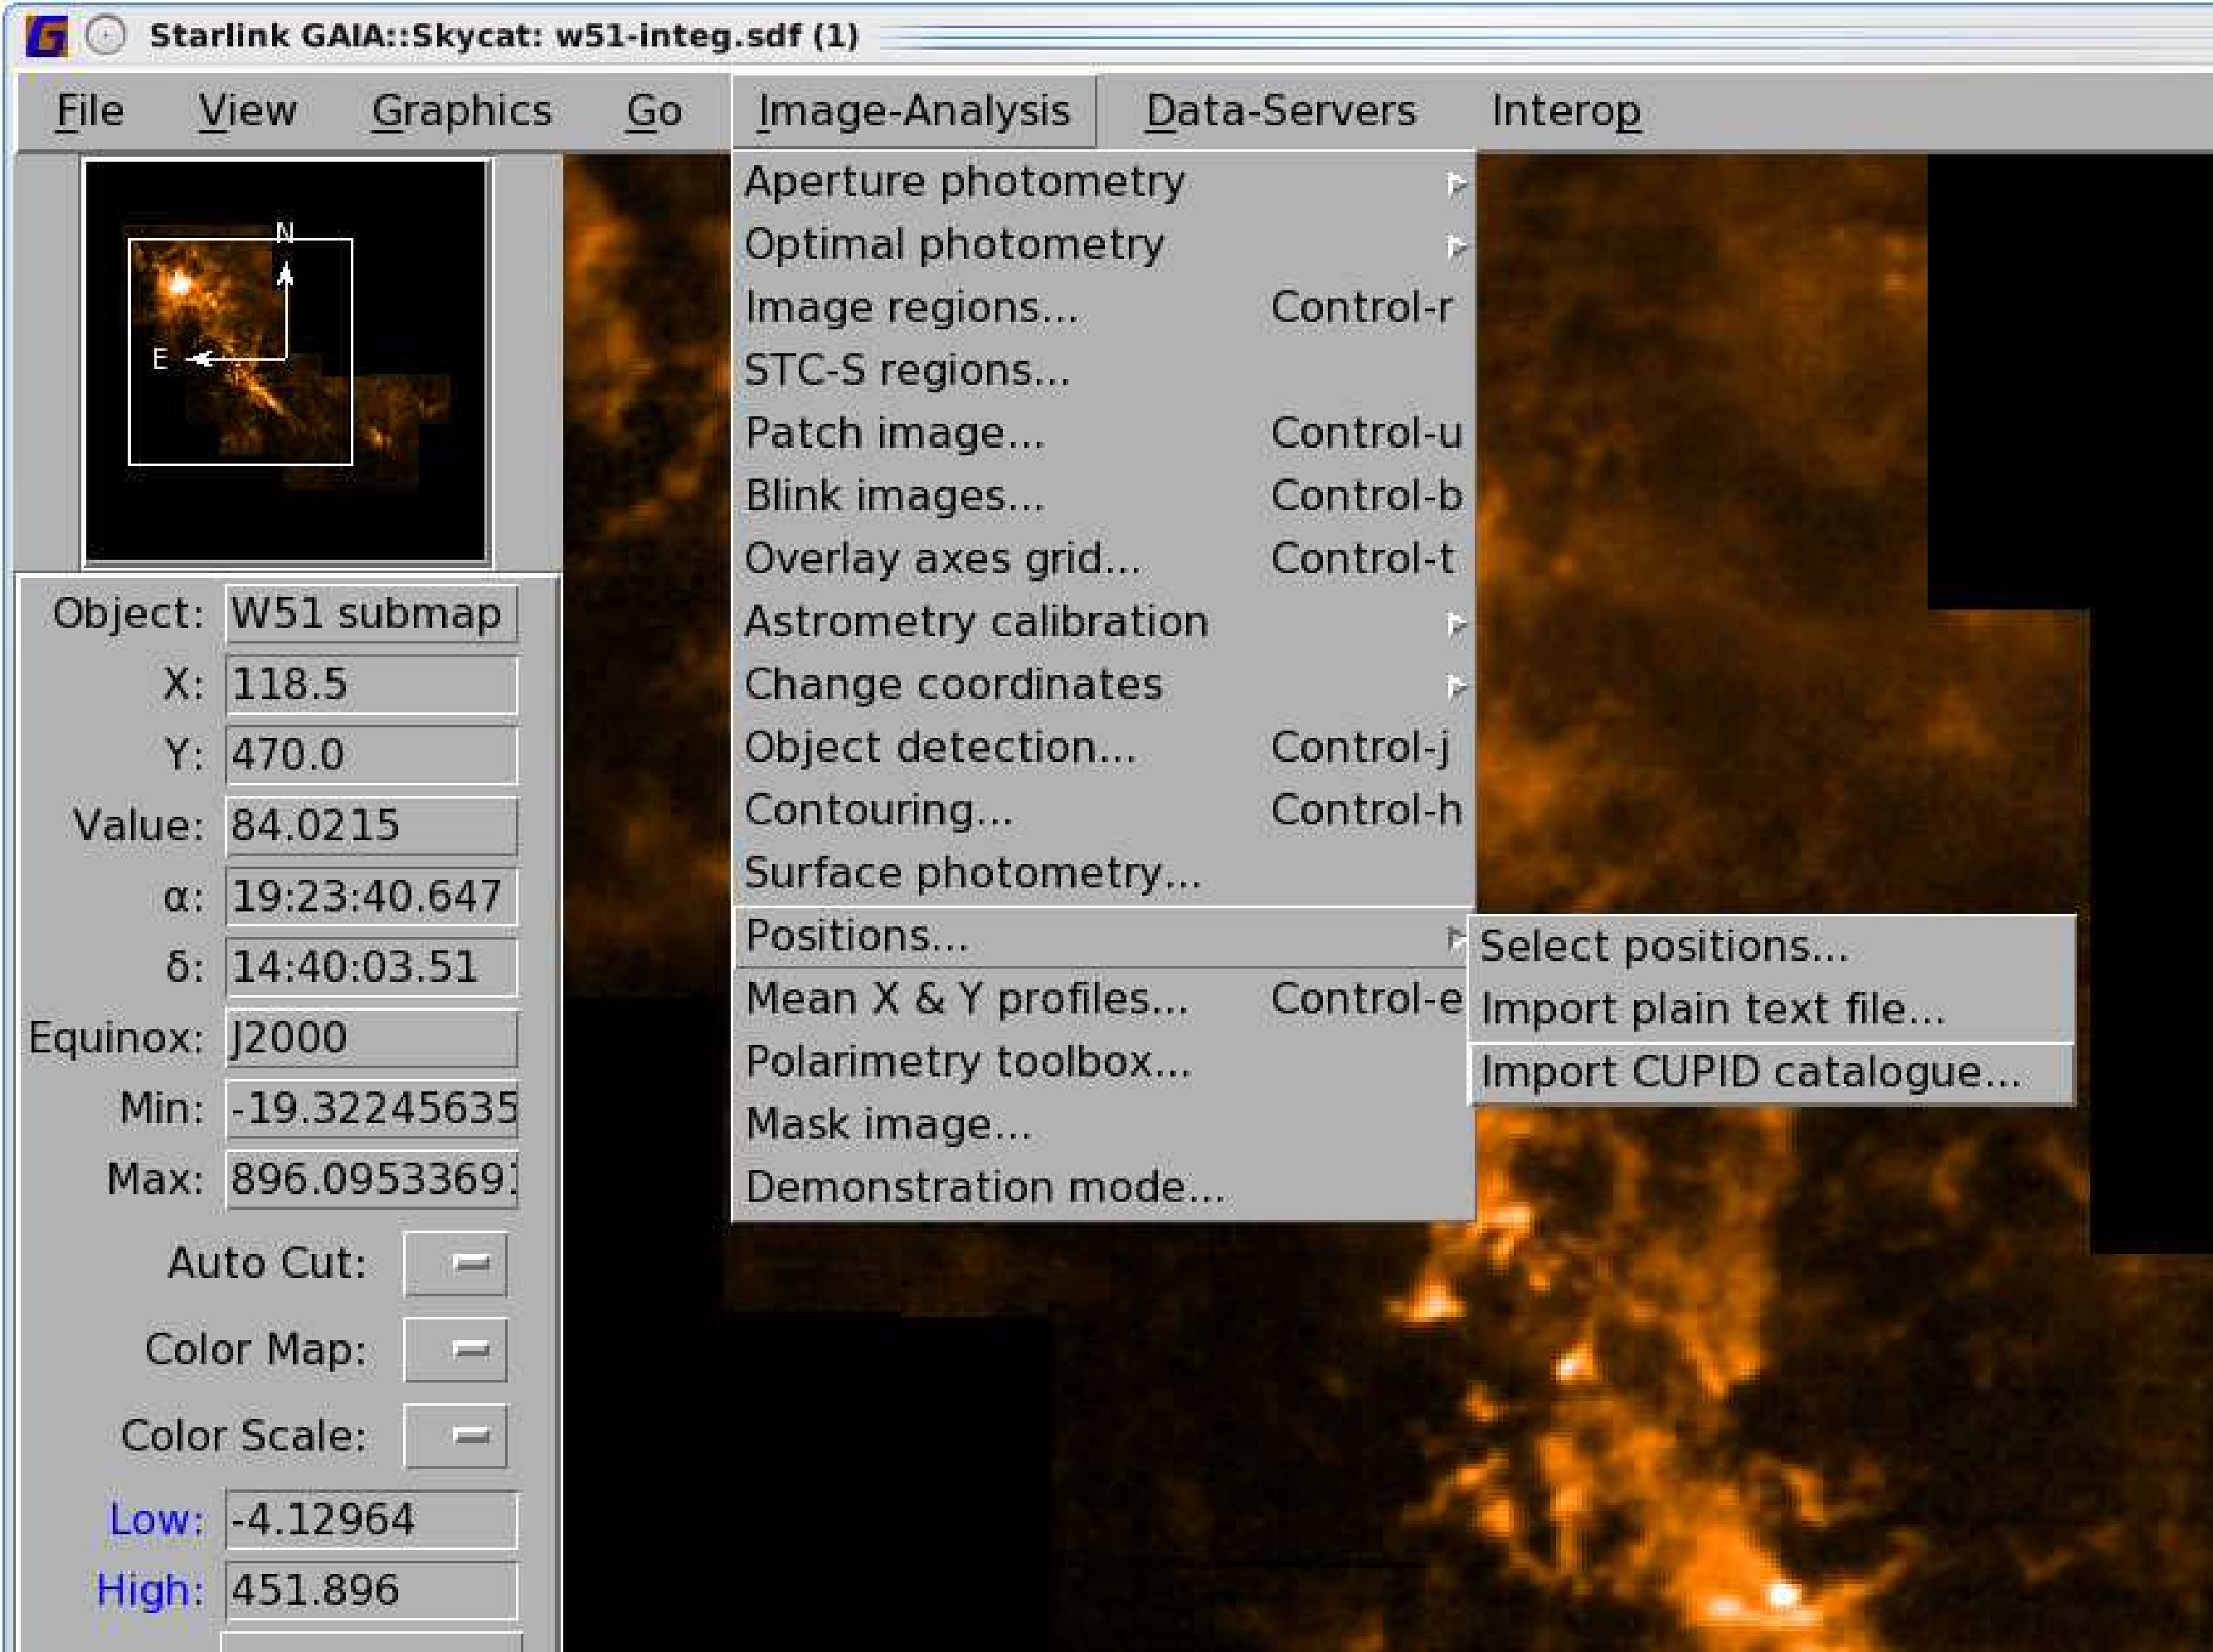This screenshot has height=1652, width=2213.
Task: Click the pan window thumbnail image
Action: coord(286,362)
